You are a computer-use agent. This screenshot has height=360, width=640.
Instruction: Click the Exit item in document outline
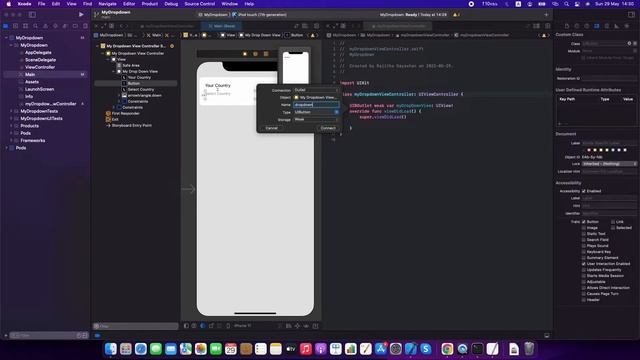click(115, 119)
